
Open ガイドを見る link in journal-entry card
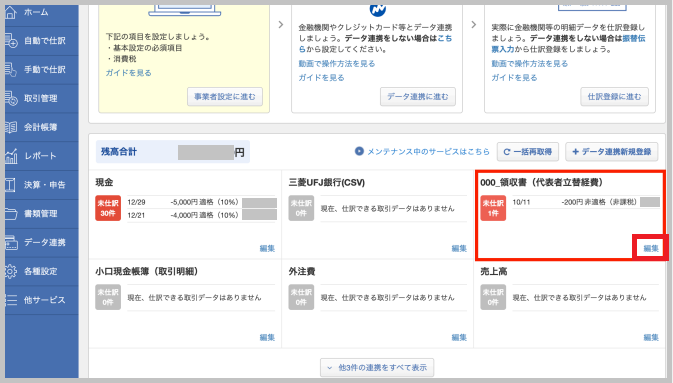[514, 78]
